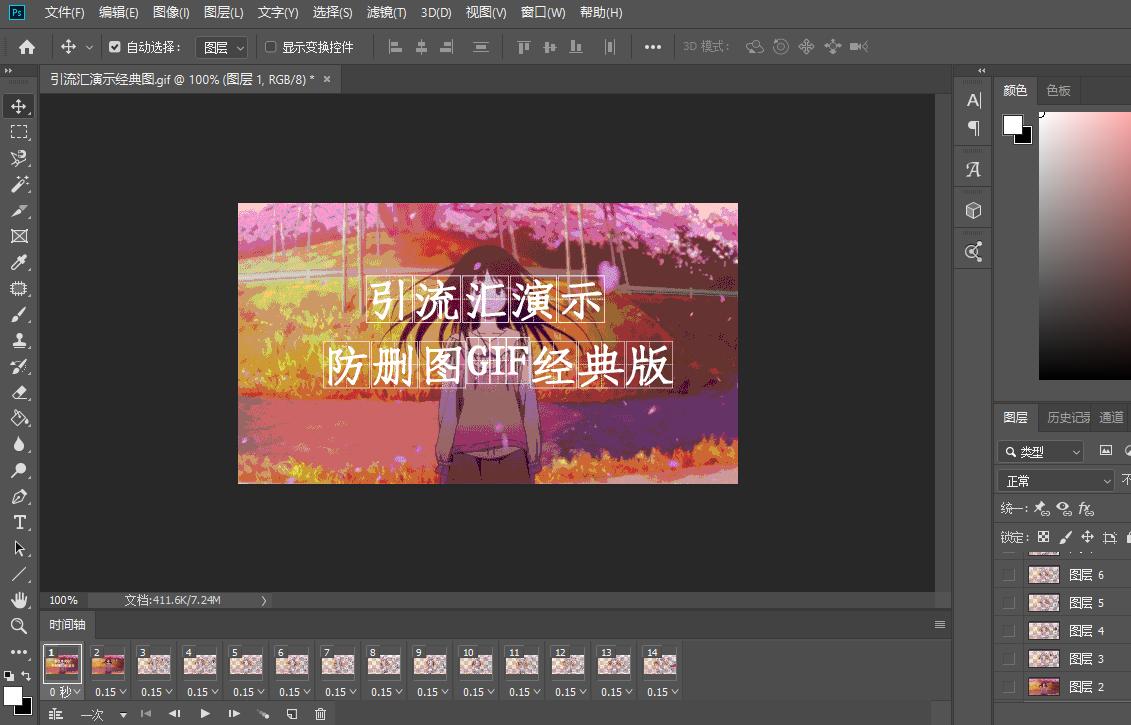The width and height of the screenshot is (1131, 725).
Task: Select the Zoom tool
Action: (x=19, y=626)
